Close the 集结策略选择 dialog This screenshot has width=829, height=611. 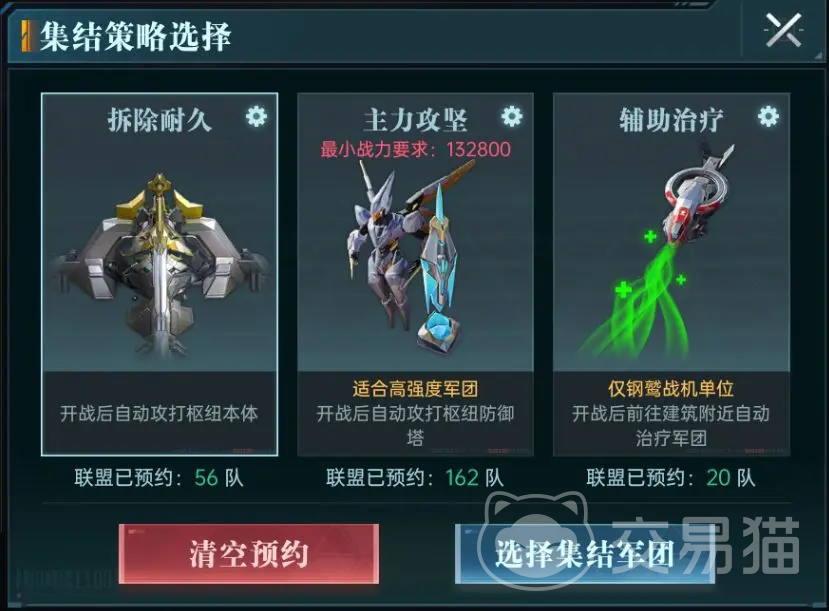point(784,31)
